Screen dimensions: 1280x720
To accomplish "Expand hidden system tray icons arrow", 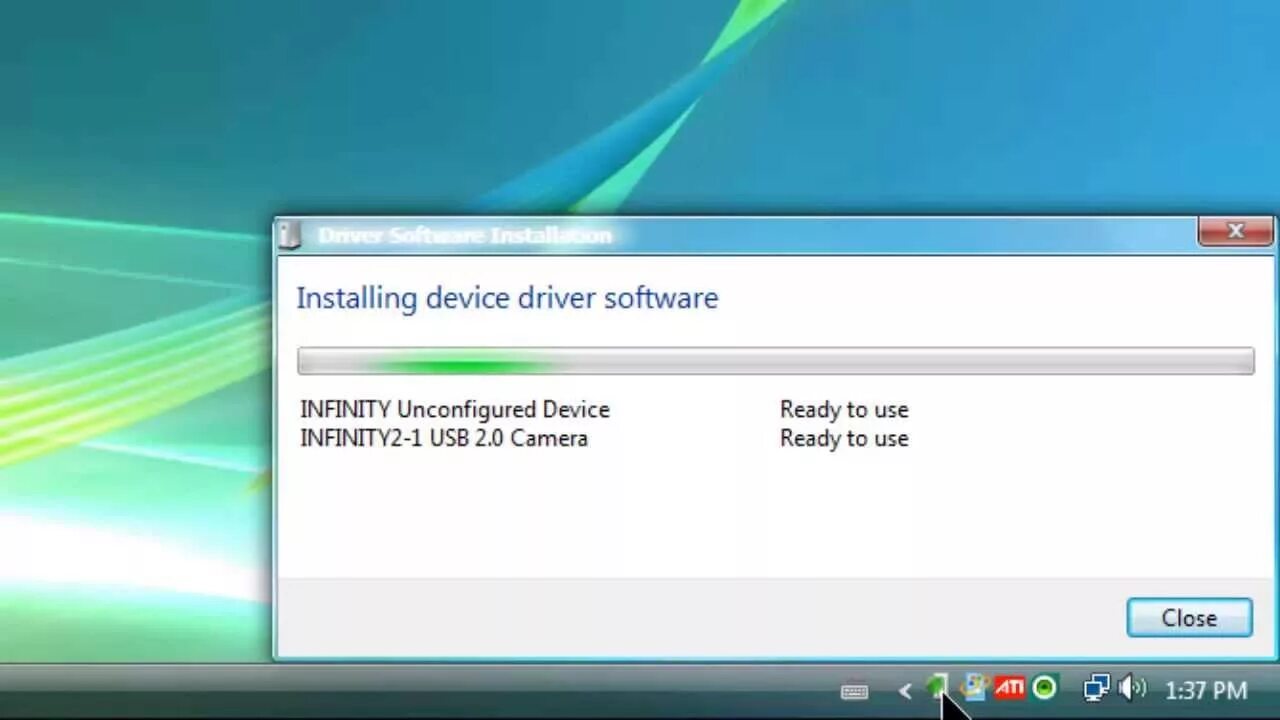I will point(905,691).
